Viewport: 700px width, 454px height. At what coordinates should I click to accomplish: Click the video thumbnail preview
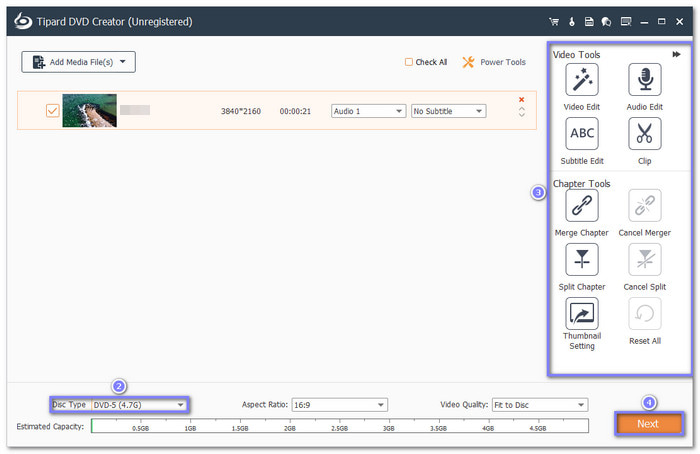point(89,110)
